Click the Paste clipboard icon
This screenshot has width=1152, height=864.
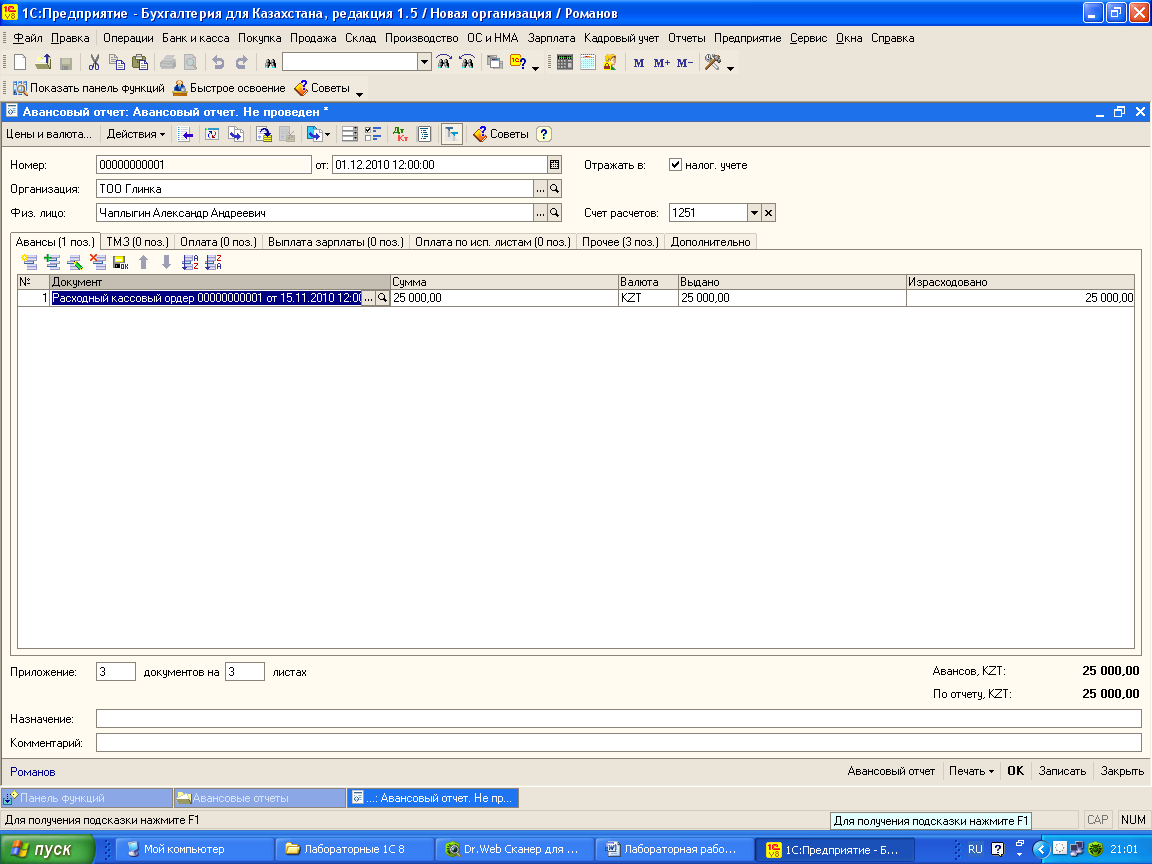tap(140, 63)
